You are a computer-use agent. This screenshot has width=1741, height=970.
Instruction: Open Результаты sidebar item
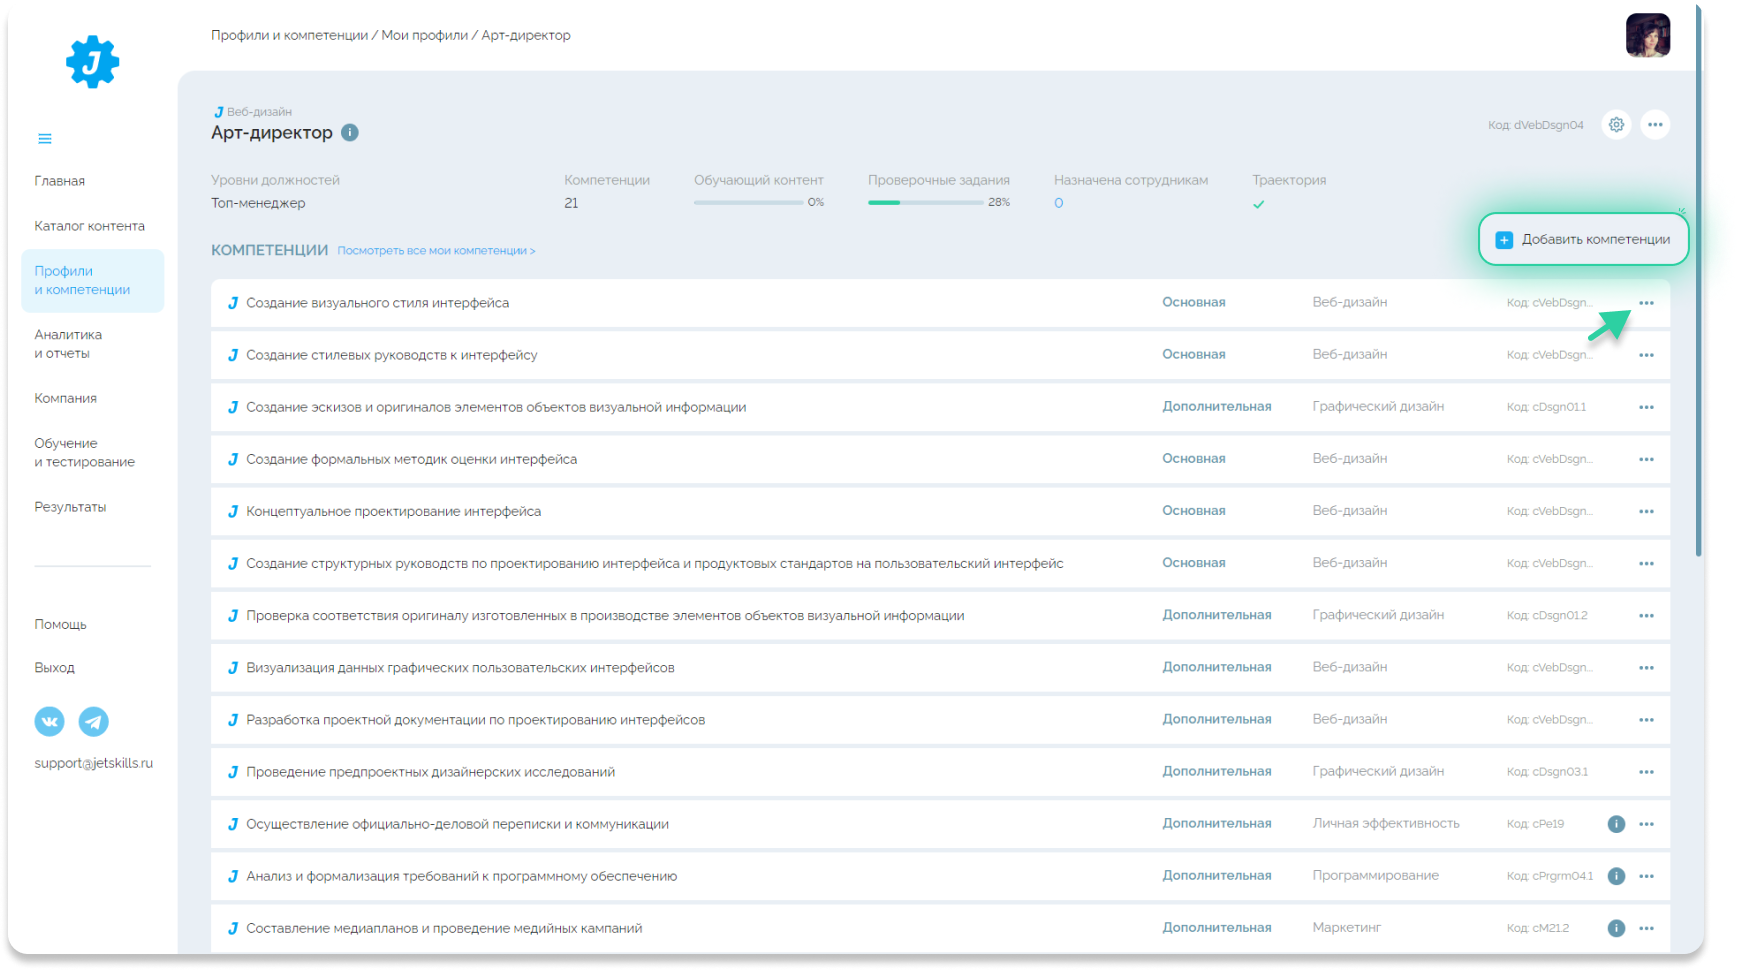pyautogui.click(x=70, y=507)
